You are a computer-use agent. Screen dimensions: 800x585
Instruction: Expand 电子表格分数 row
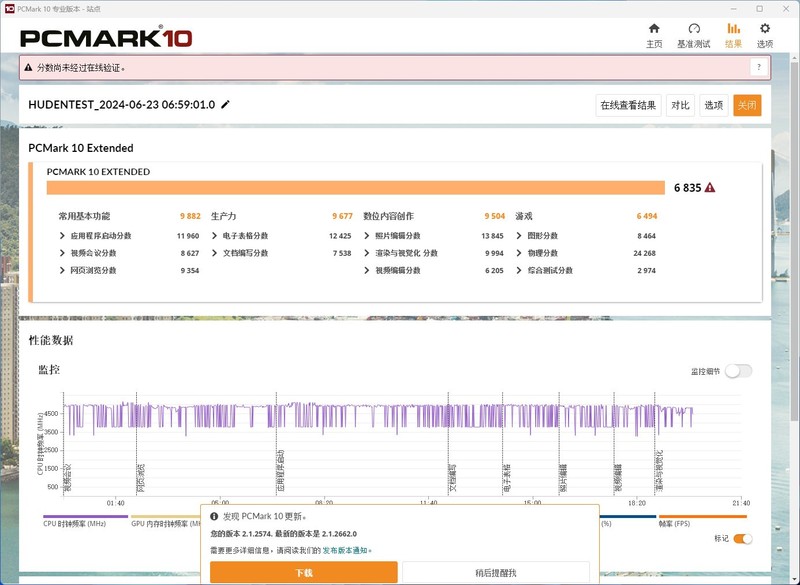pos(214,236)
